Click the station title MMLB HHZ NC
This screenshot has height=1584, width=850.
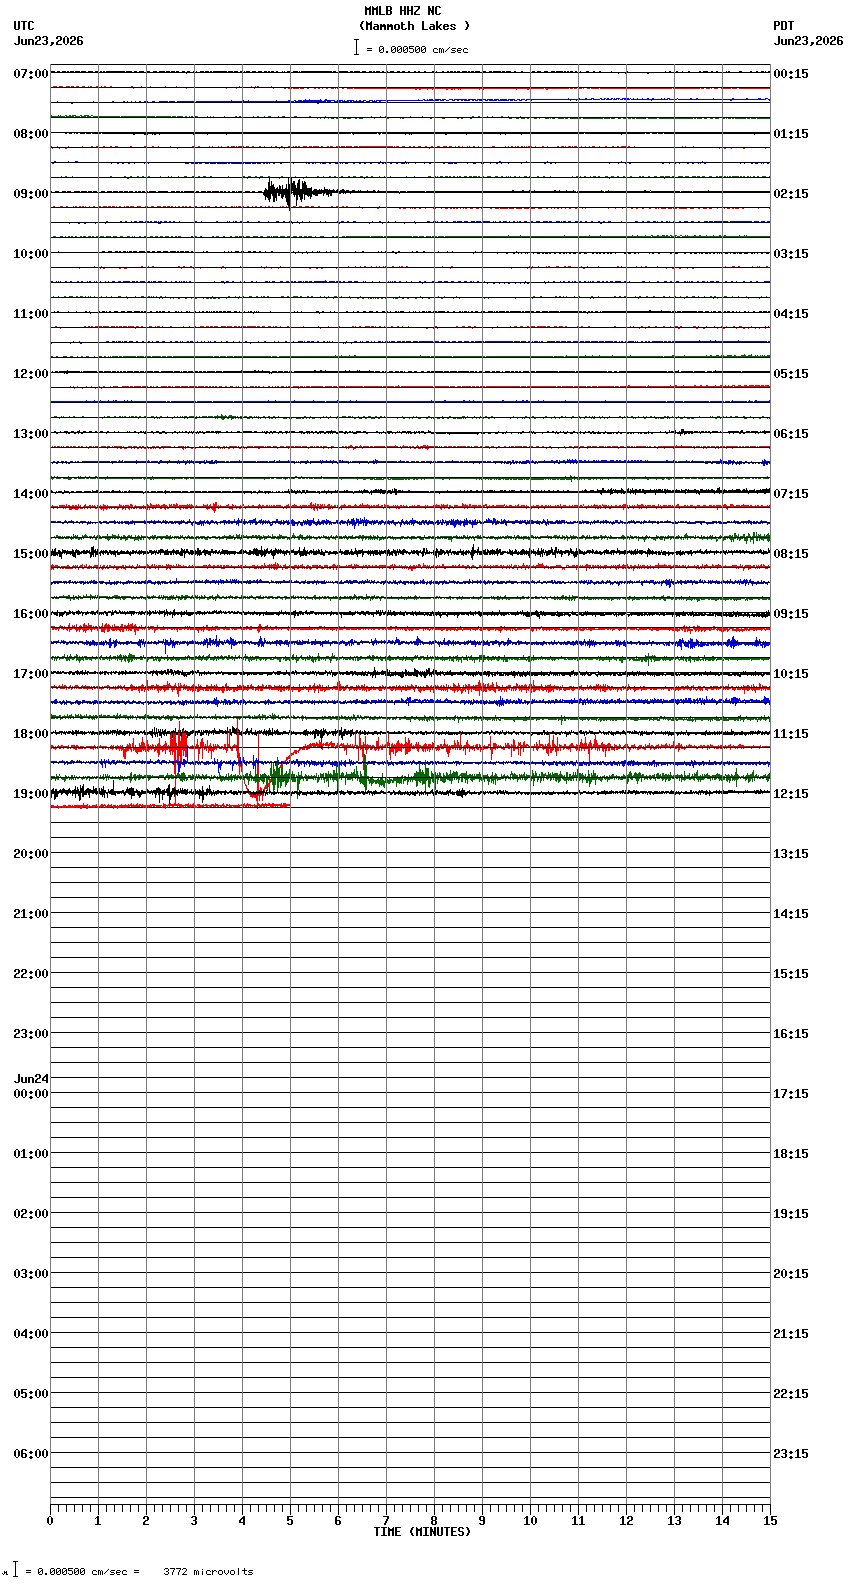[402, 11]
